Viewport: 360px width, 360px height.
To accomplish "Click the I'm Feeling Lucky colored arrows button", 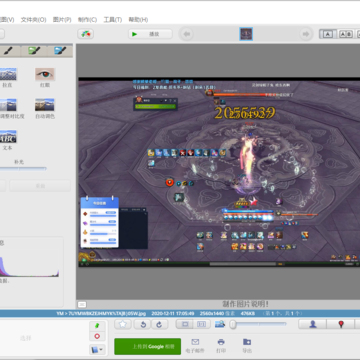I will [86, 34].
